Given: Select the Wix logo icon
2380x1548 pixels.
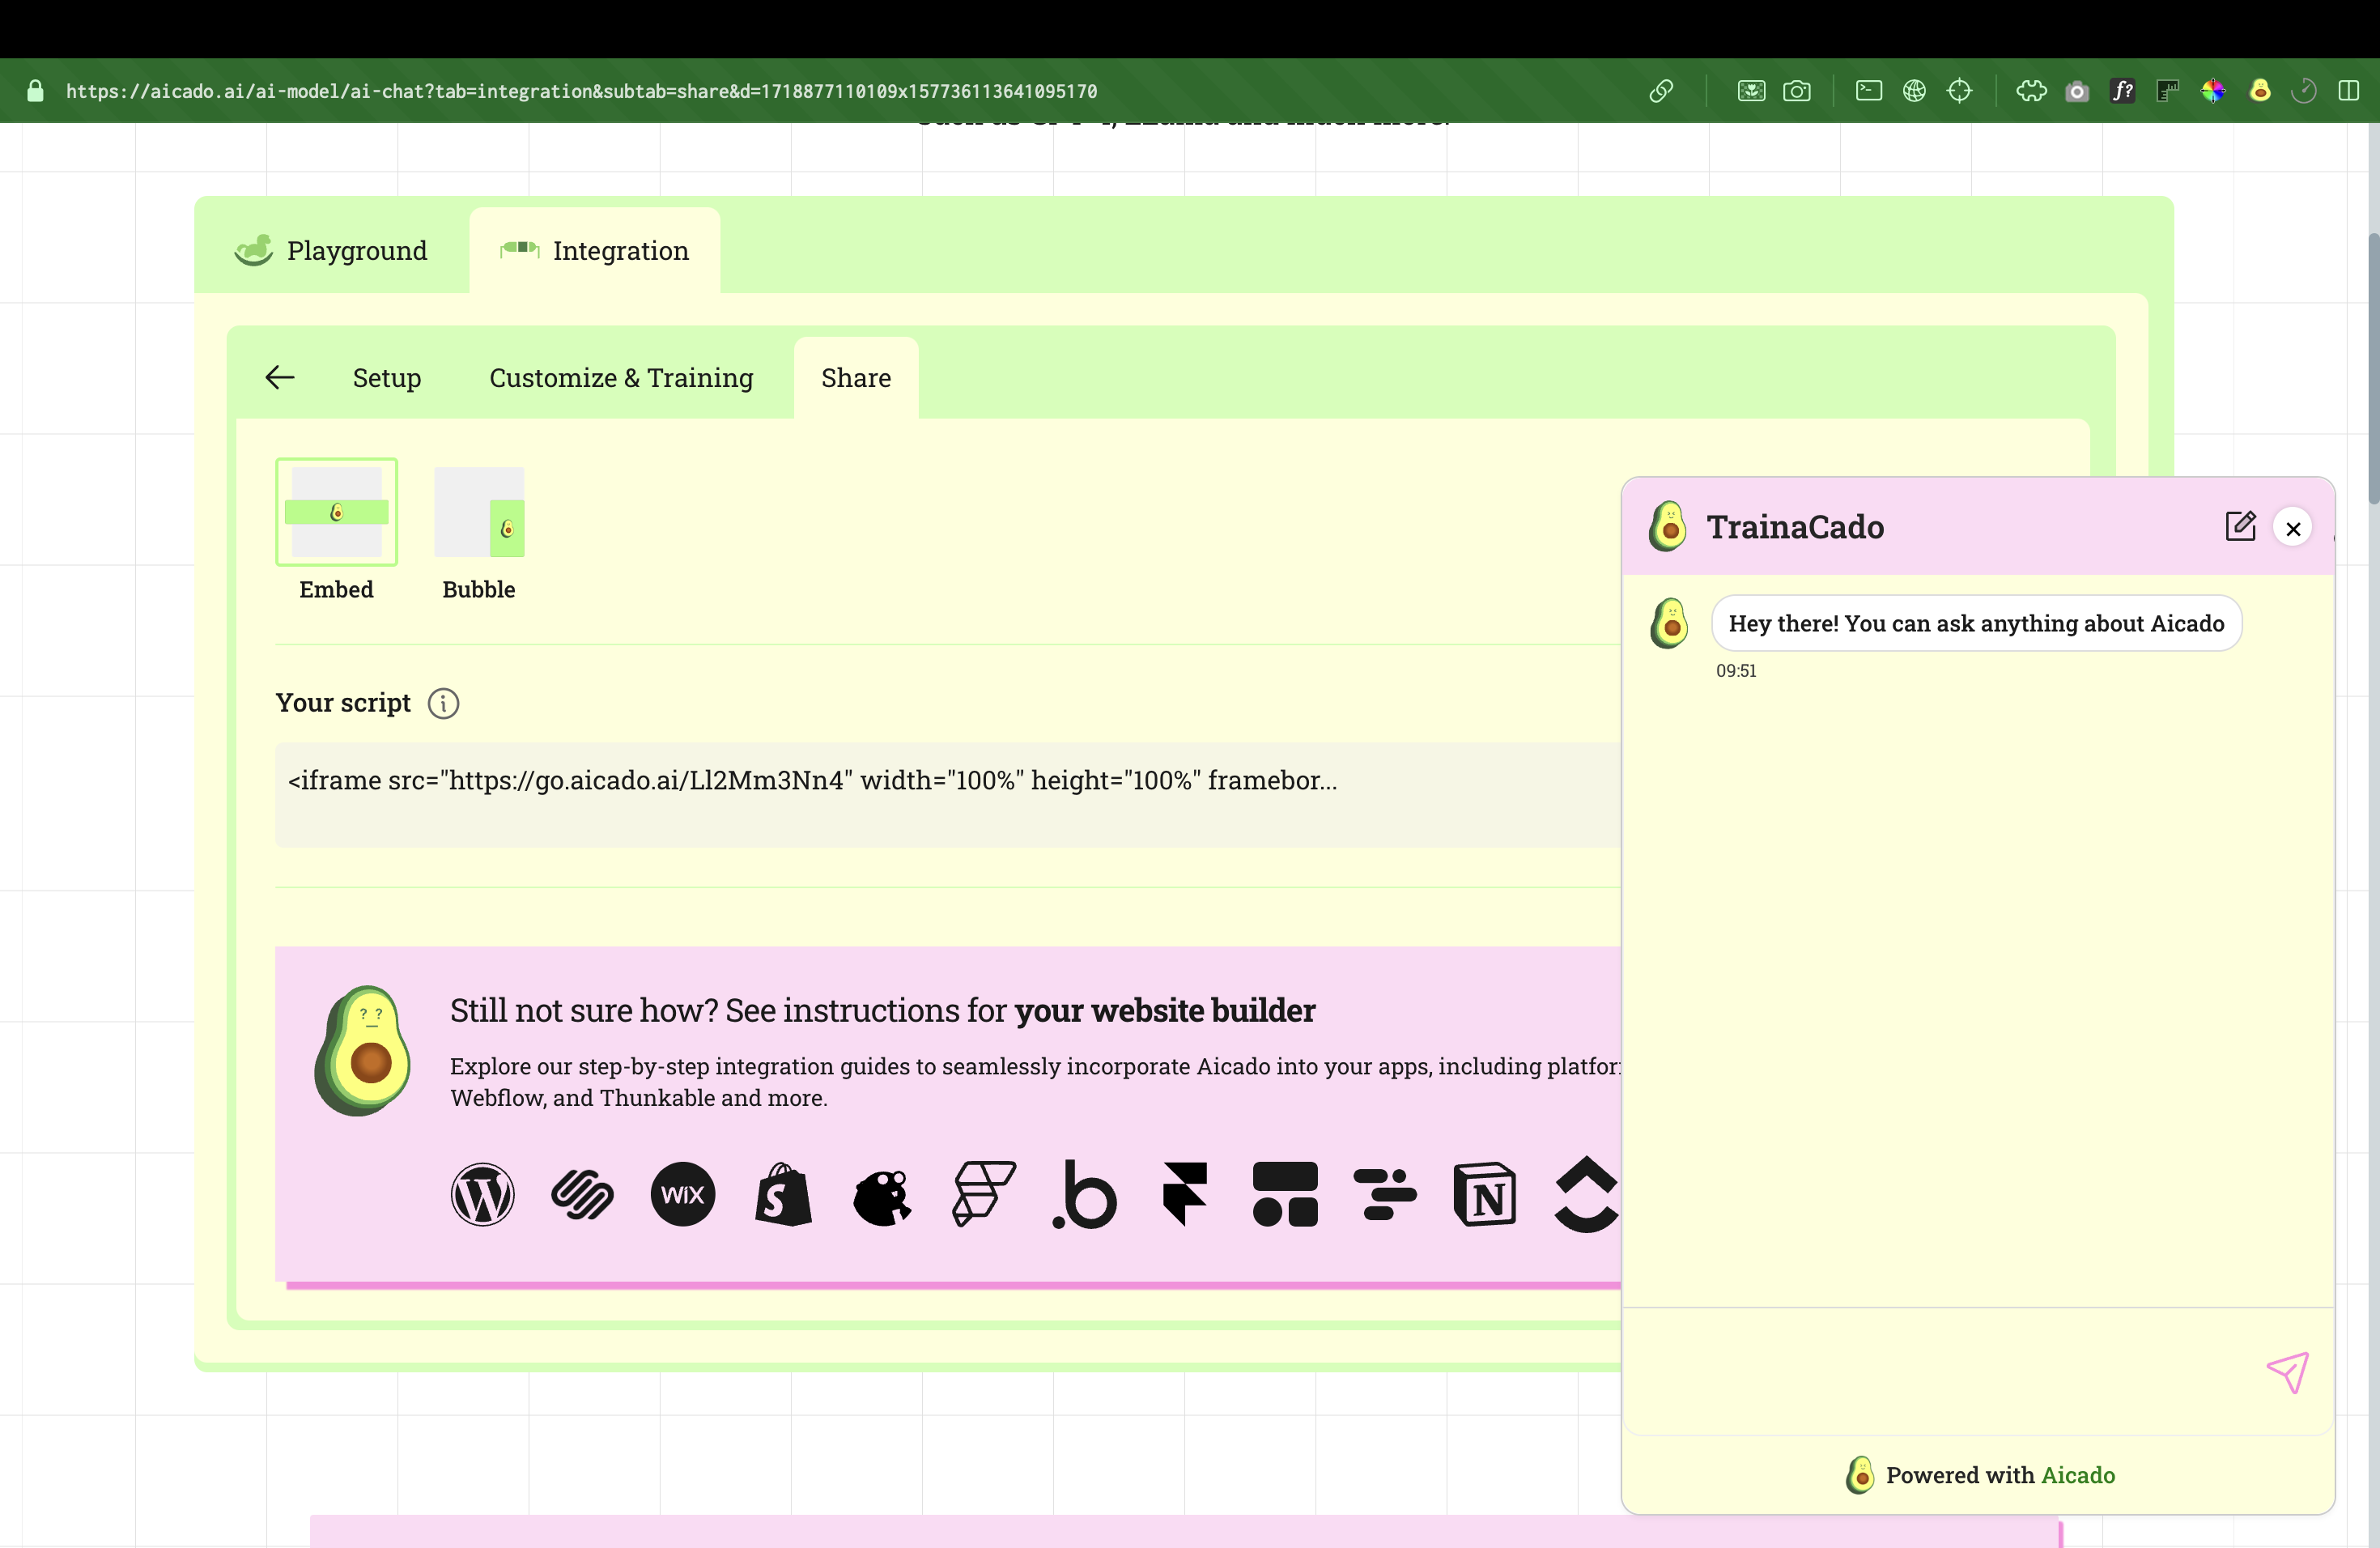Looking at the screenshot, I should pyautogui.click(x=682, y=1194).
